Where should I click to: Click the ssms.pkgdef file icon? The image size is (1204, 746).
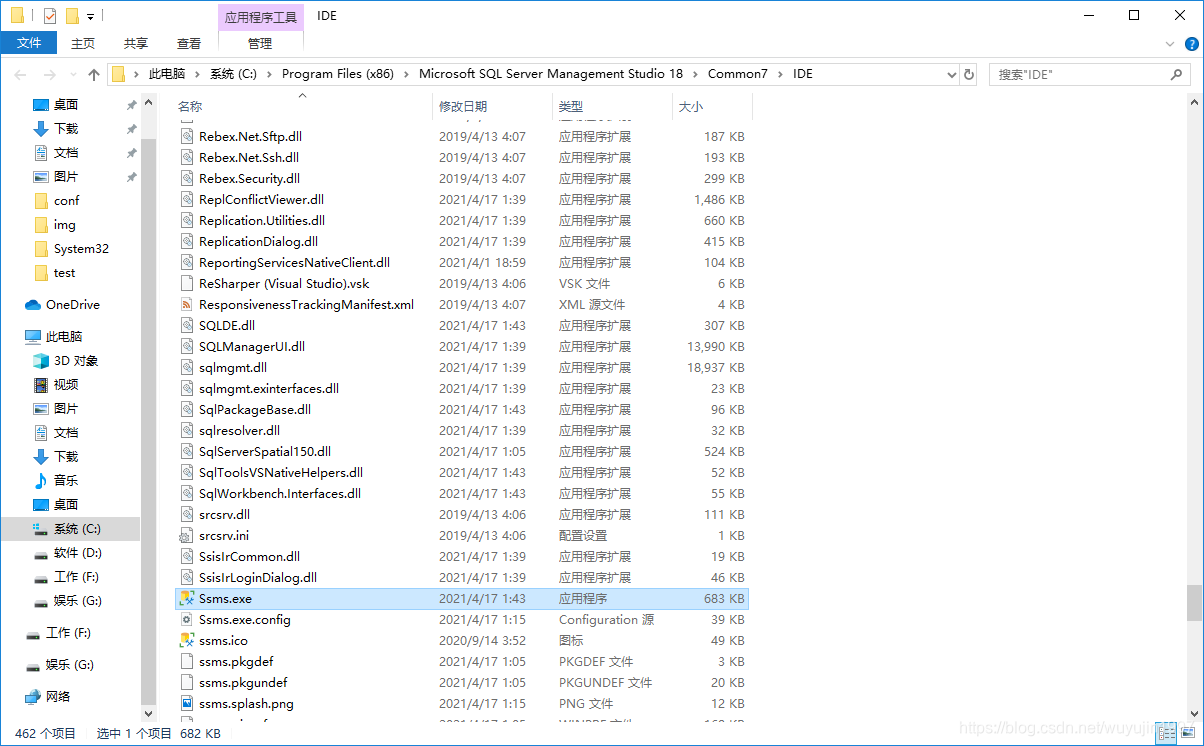[186, 661]
